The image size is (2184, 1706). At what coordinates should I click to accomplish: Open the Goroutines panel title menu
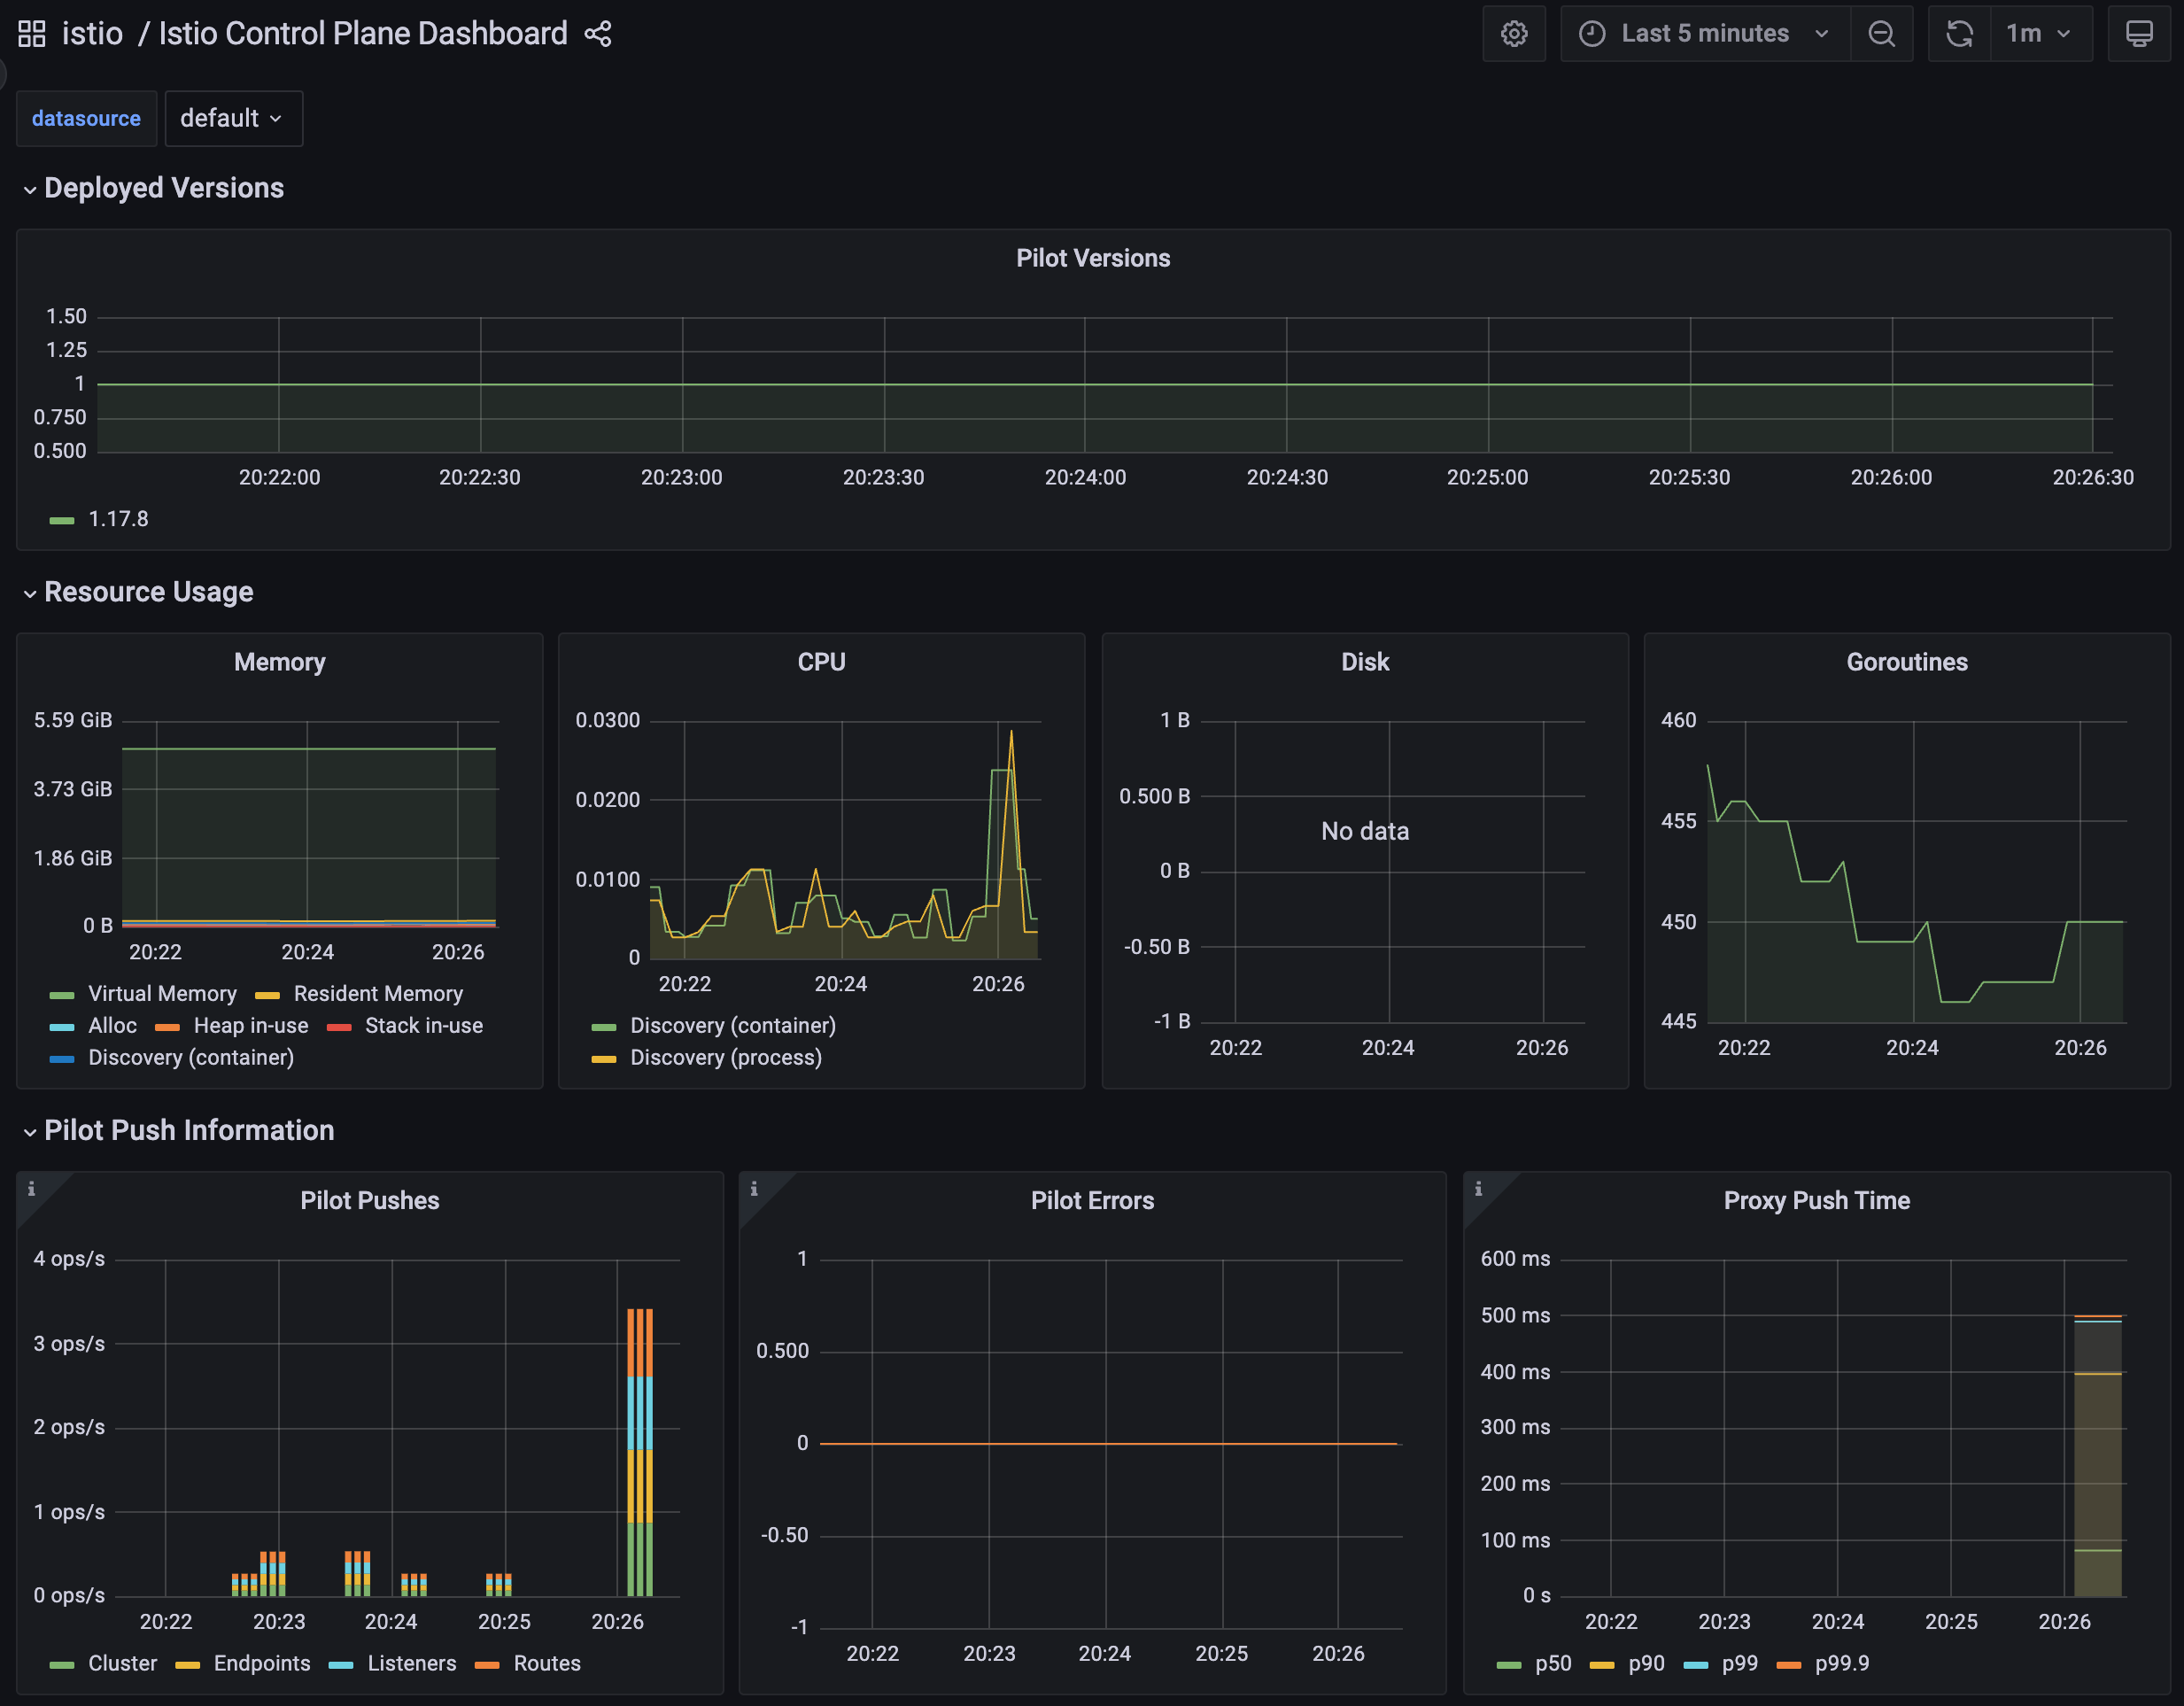(x=1907, y=663)
